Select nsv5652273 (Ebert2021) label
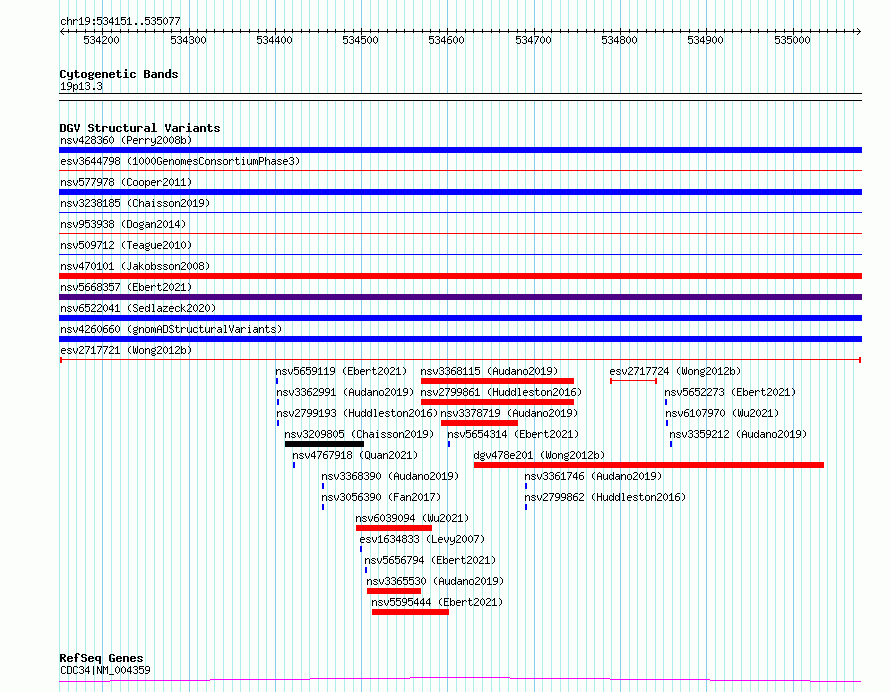890x692 pixels. (731, 392)
